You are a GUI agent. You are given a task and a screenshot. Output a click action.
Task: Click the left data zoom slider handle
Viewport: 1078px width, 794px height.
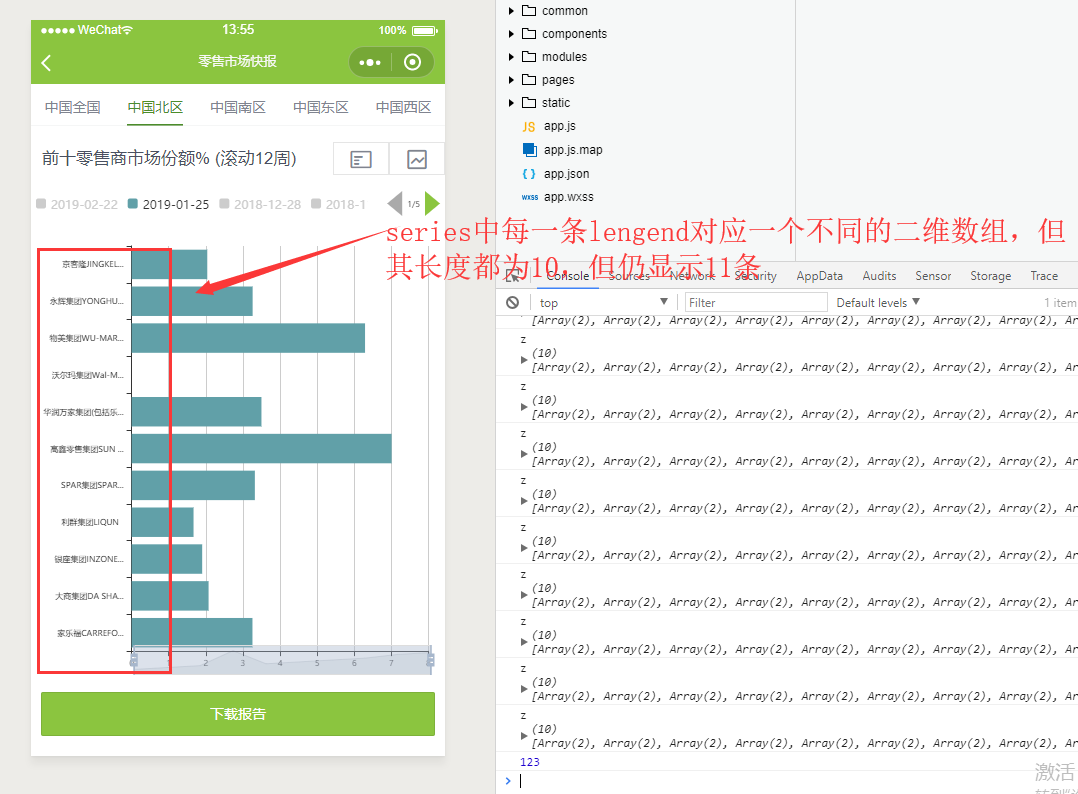pyautogui.click(x=133, y=660)
